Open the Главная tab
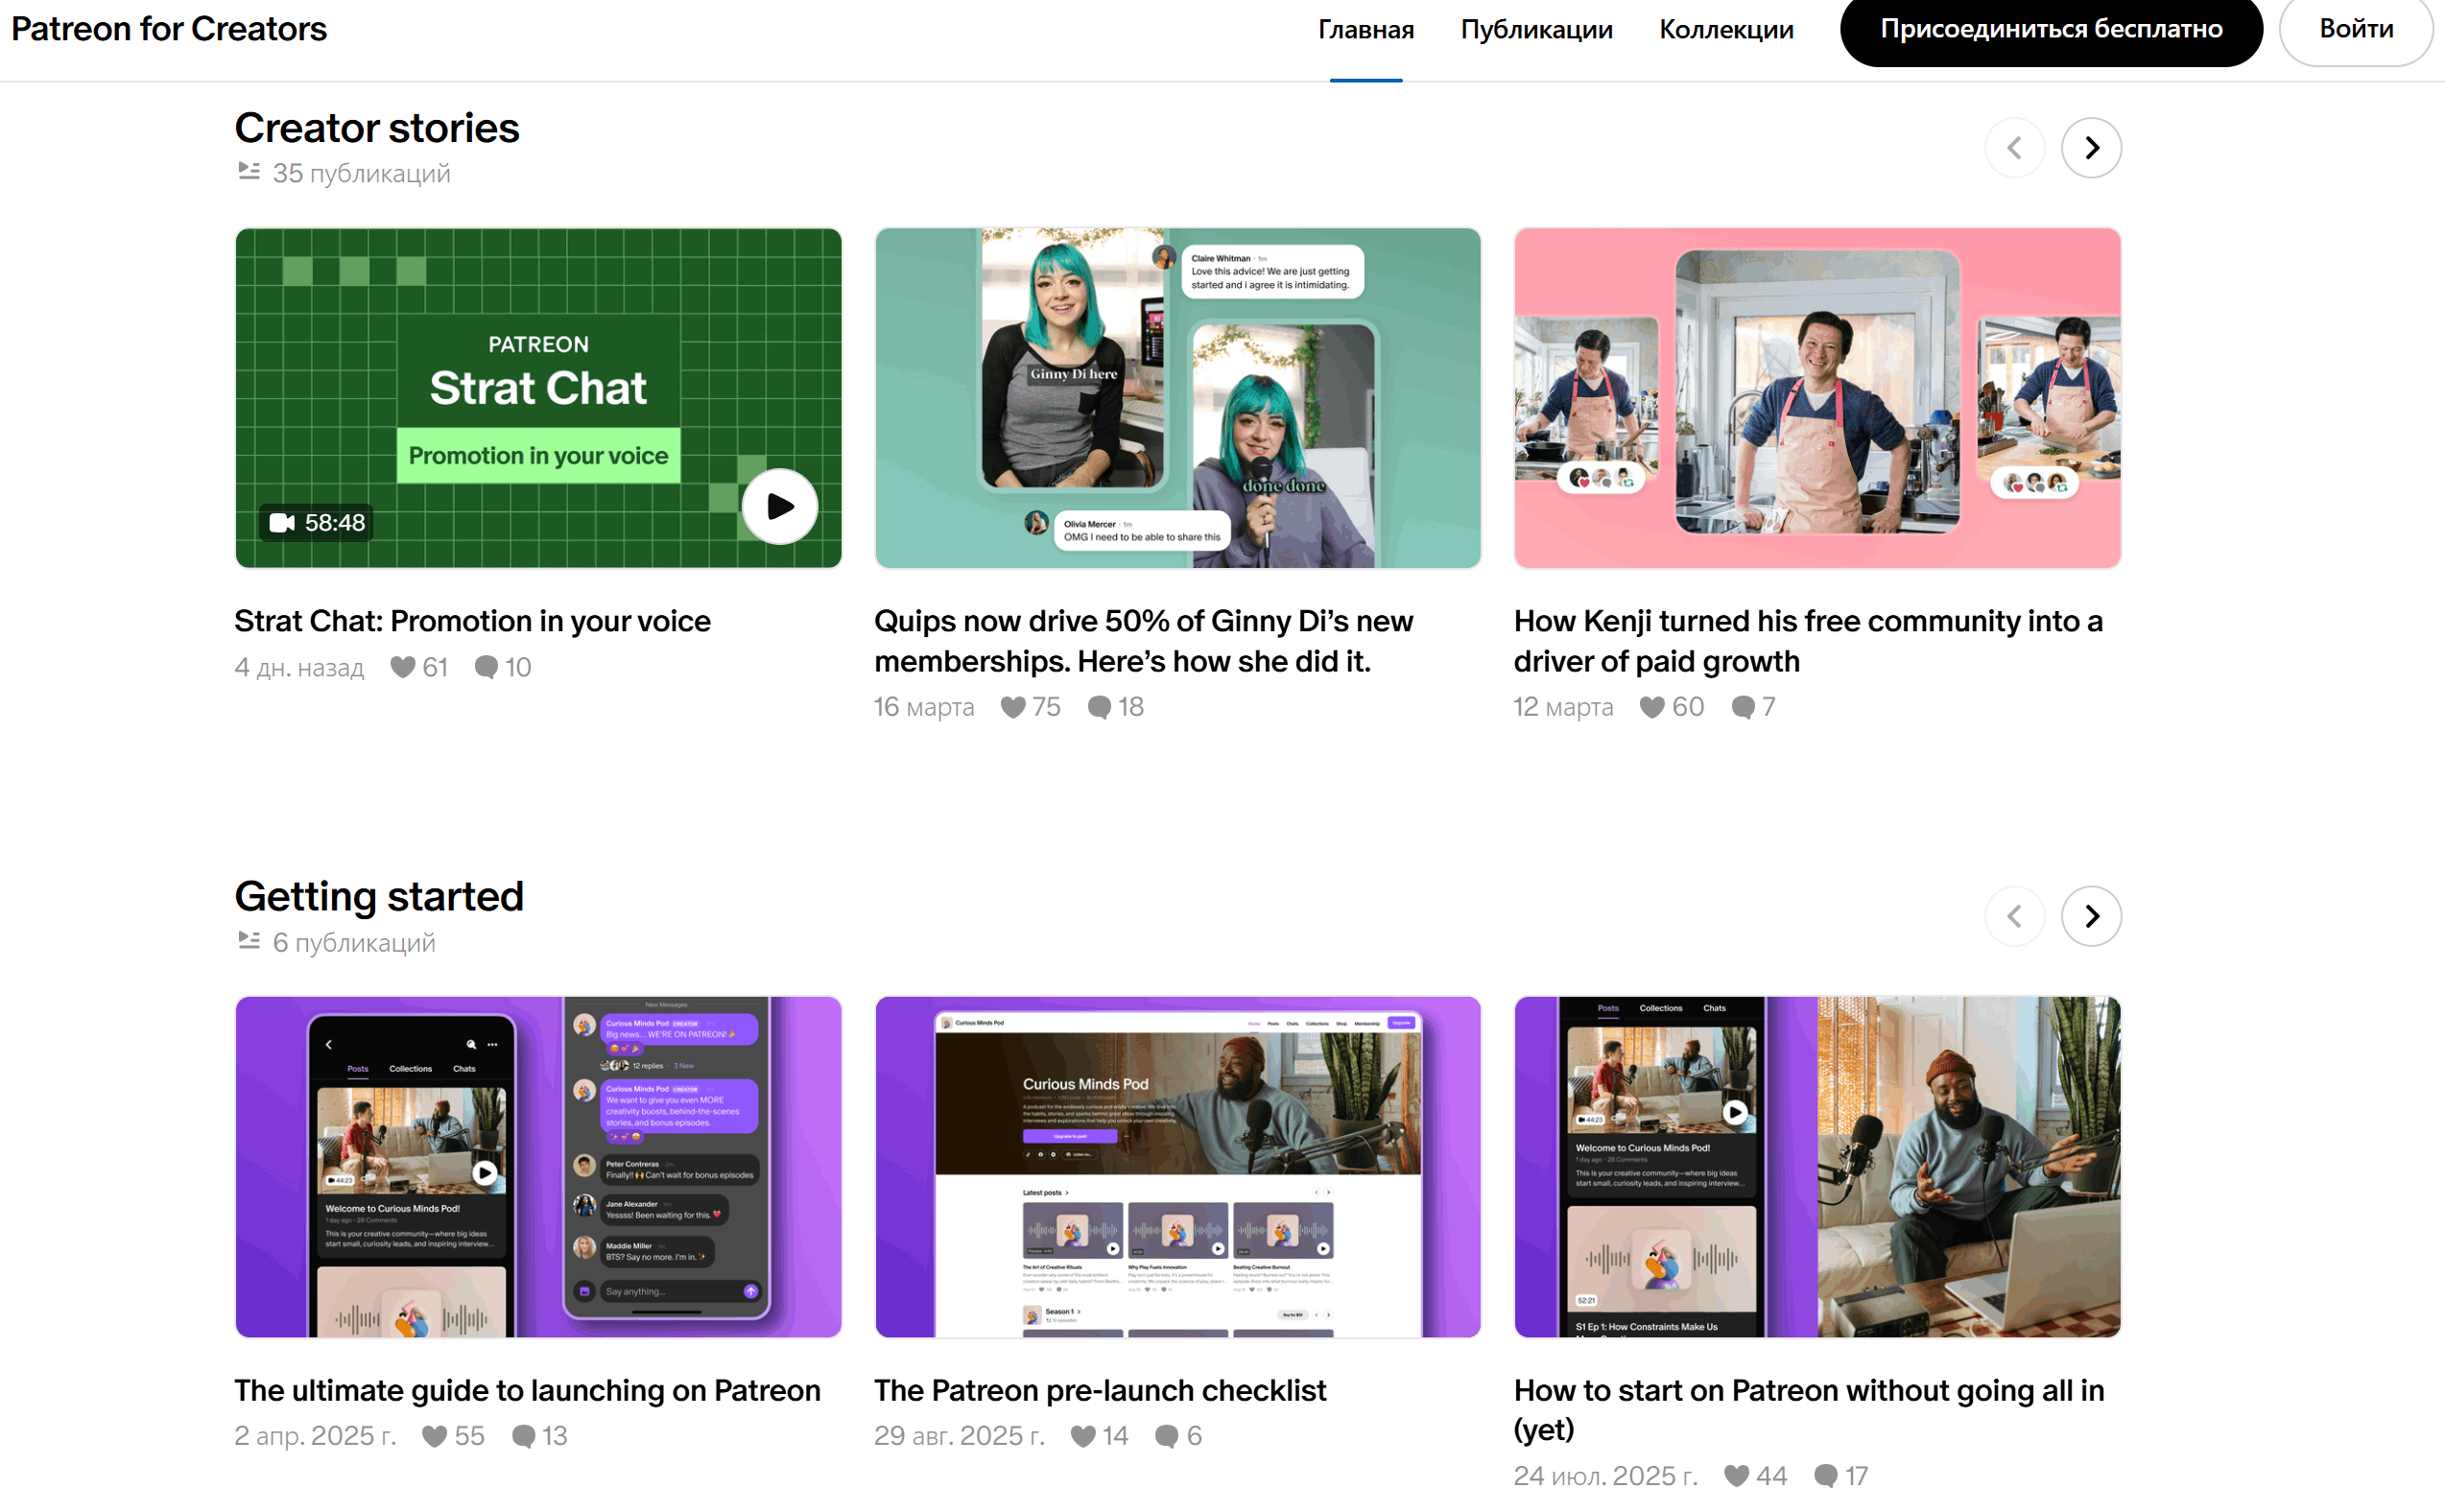 1365,30
